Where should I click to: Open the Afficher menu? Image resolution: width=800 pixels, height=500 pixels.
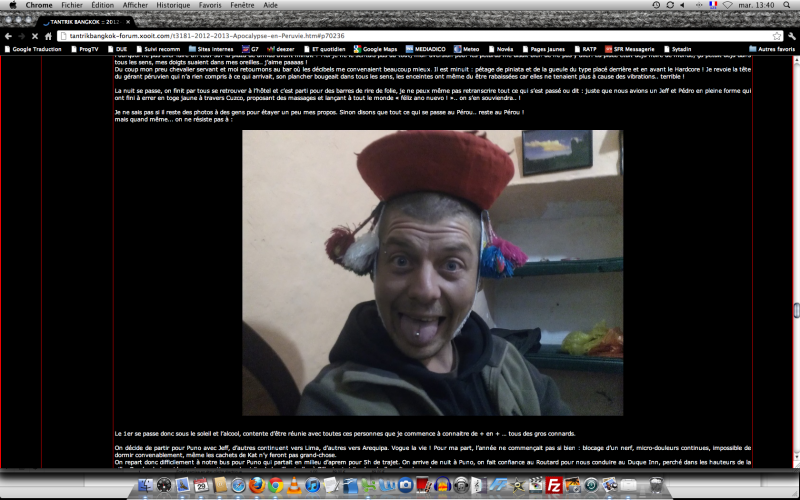(135, 5)
